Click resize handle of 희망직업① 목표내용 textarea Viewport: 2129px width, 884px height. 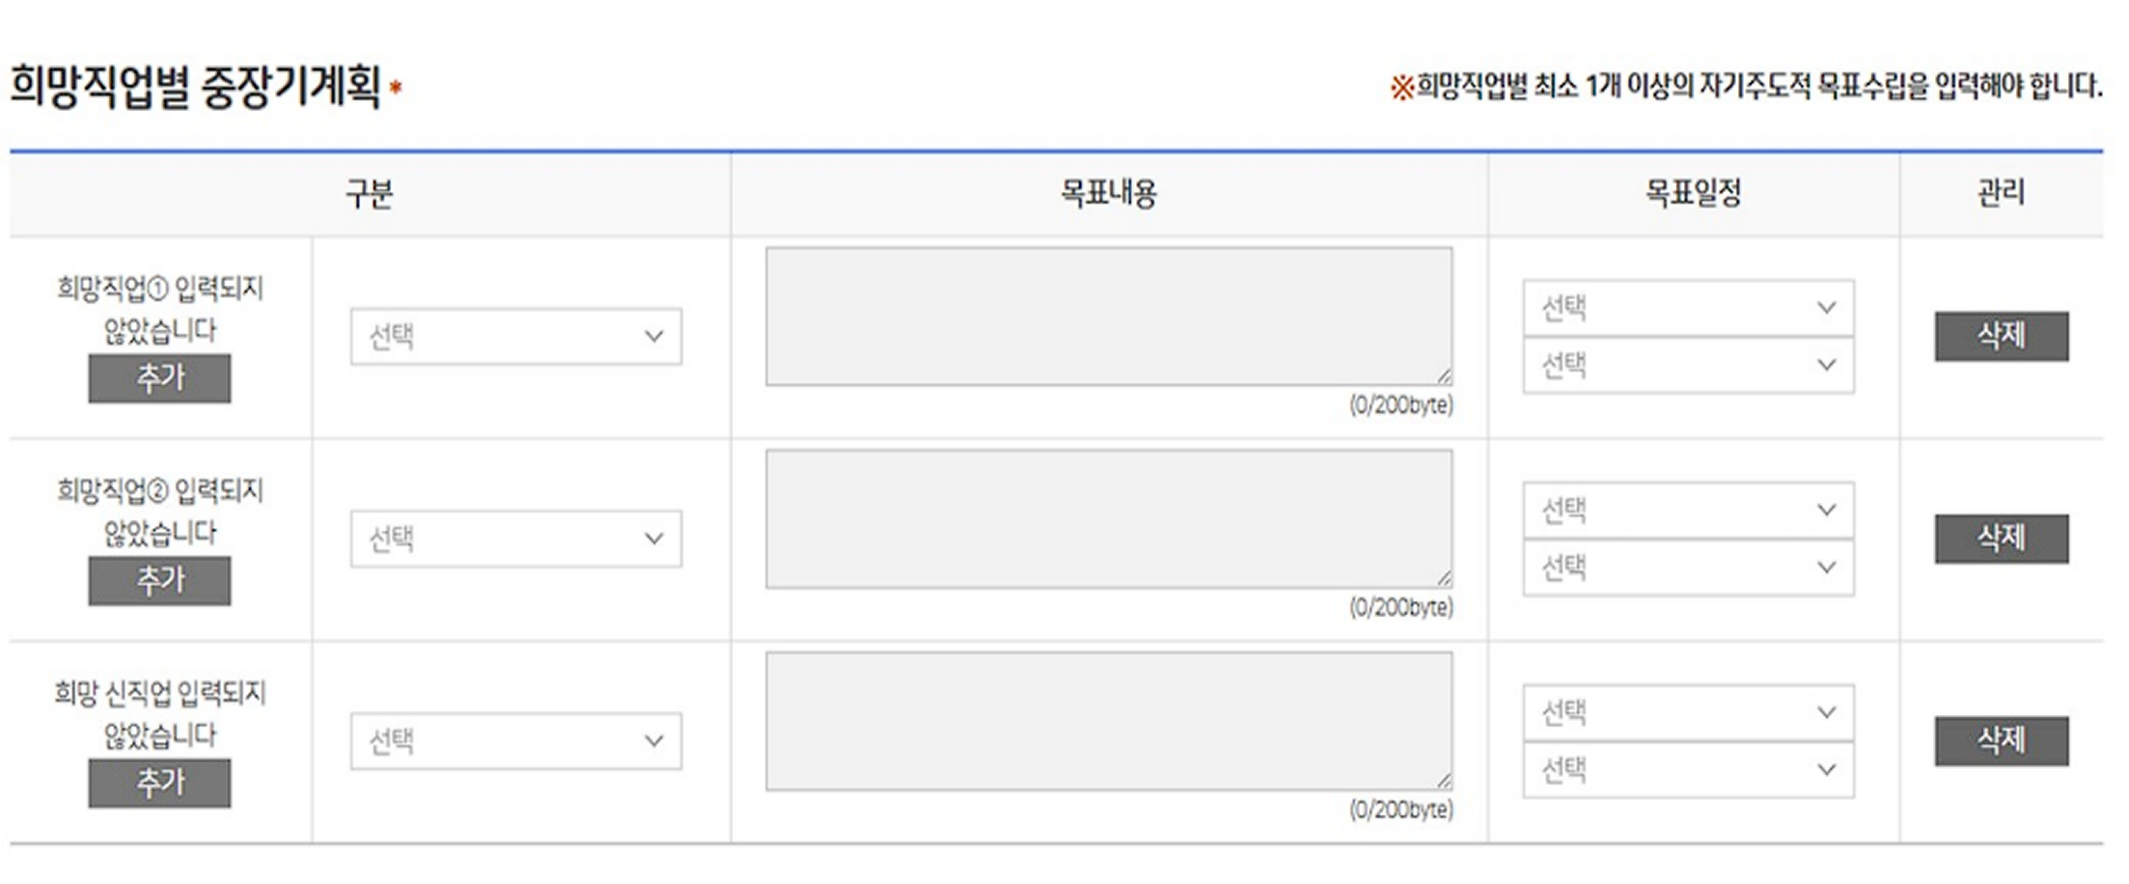pyautogui.click(x=1444, y=377)
